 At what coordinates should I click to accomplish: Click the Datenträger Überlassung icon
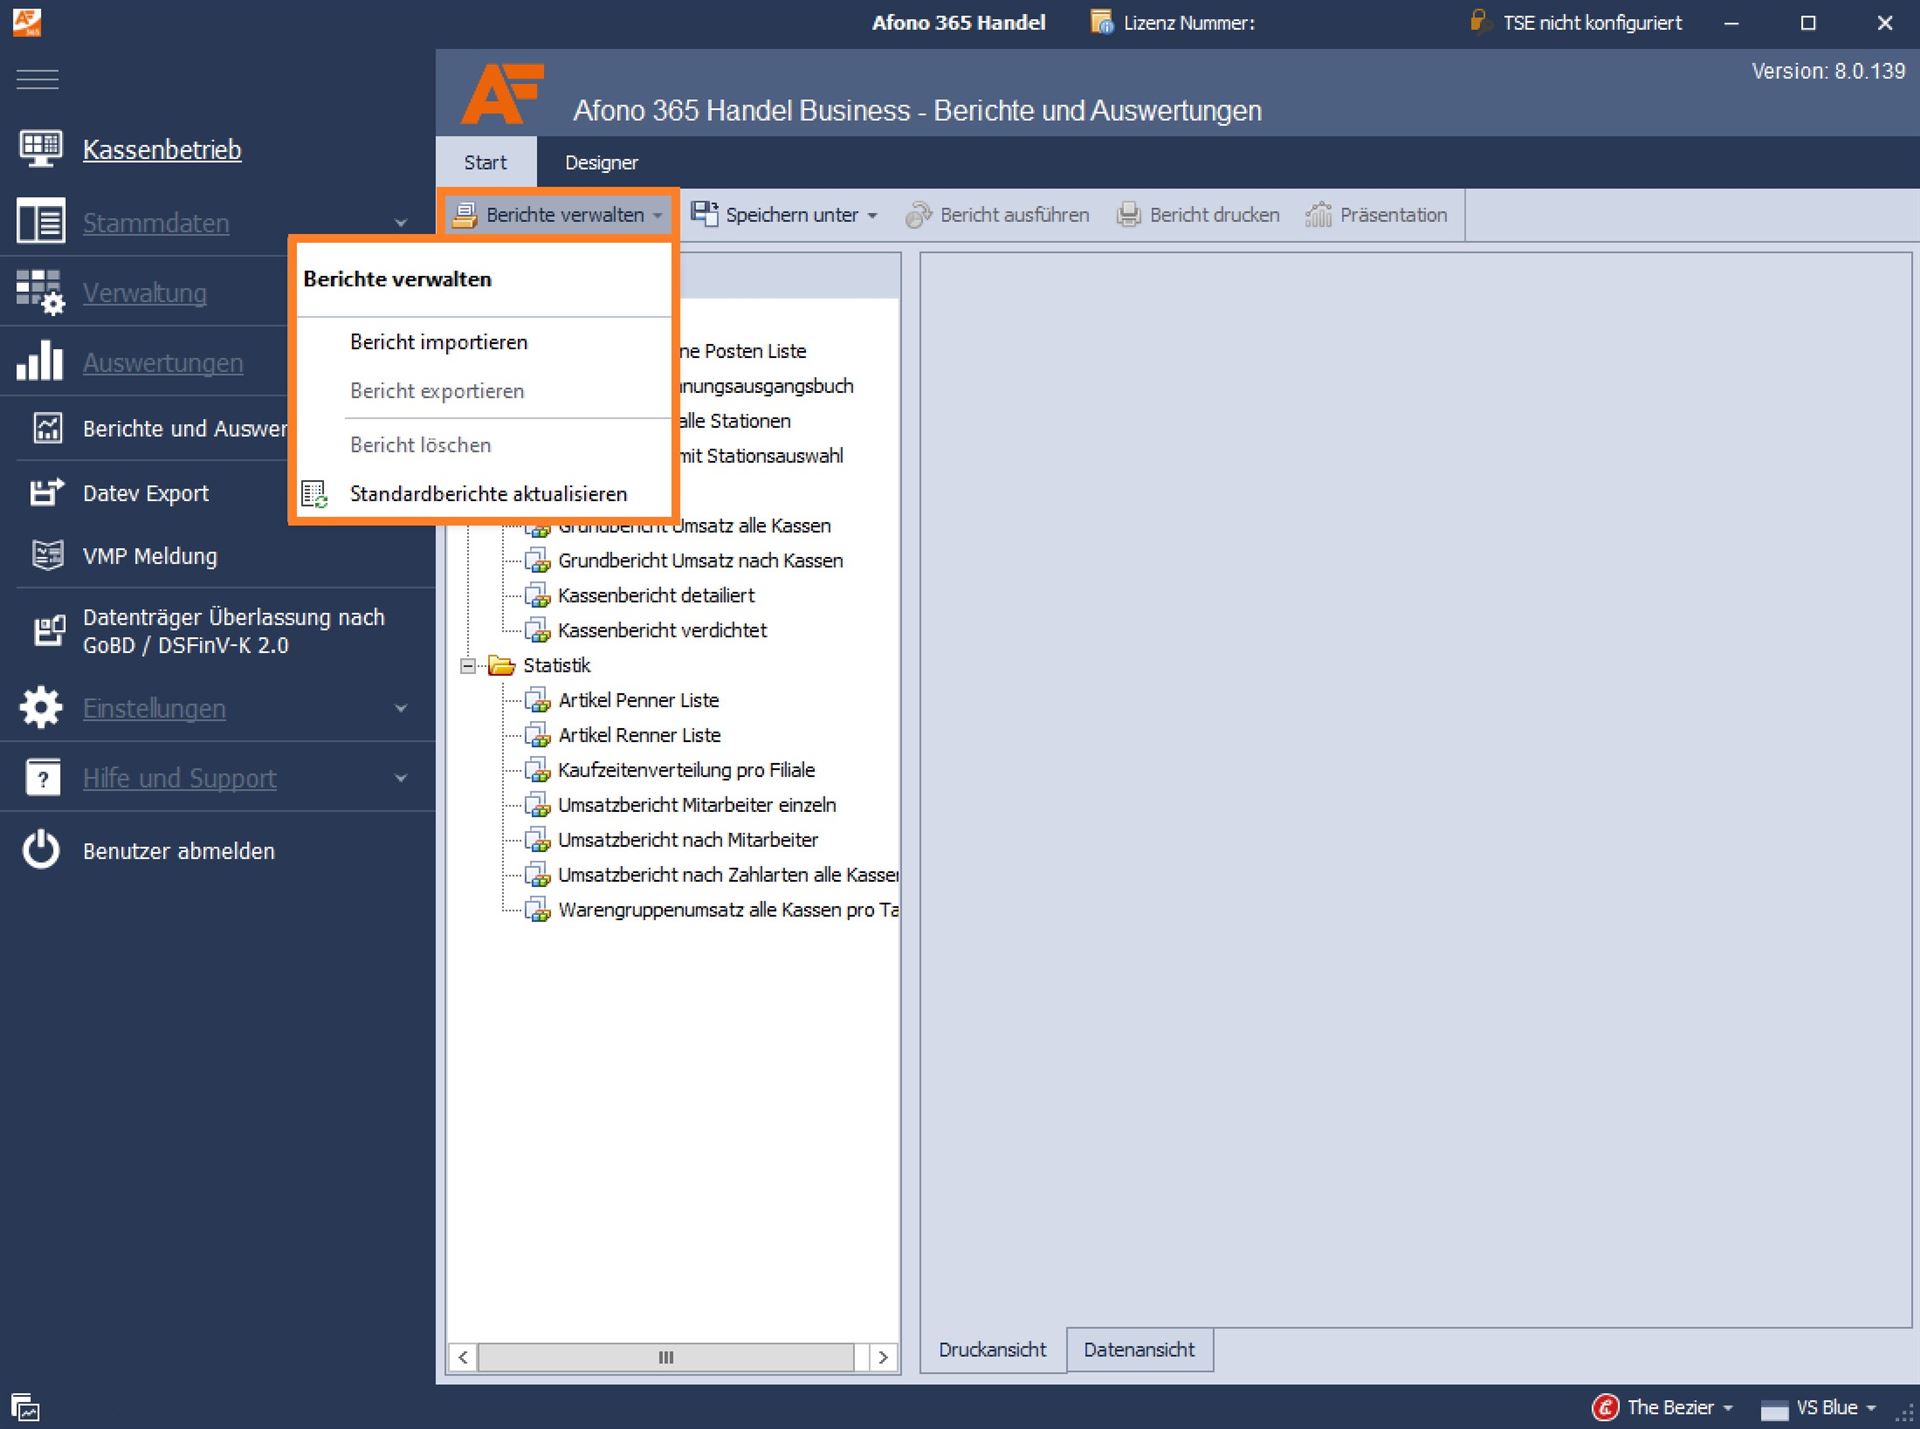coord(49,631)
